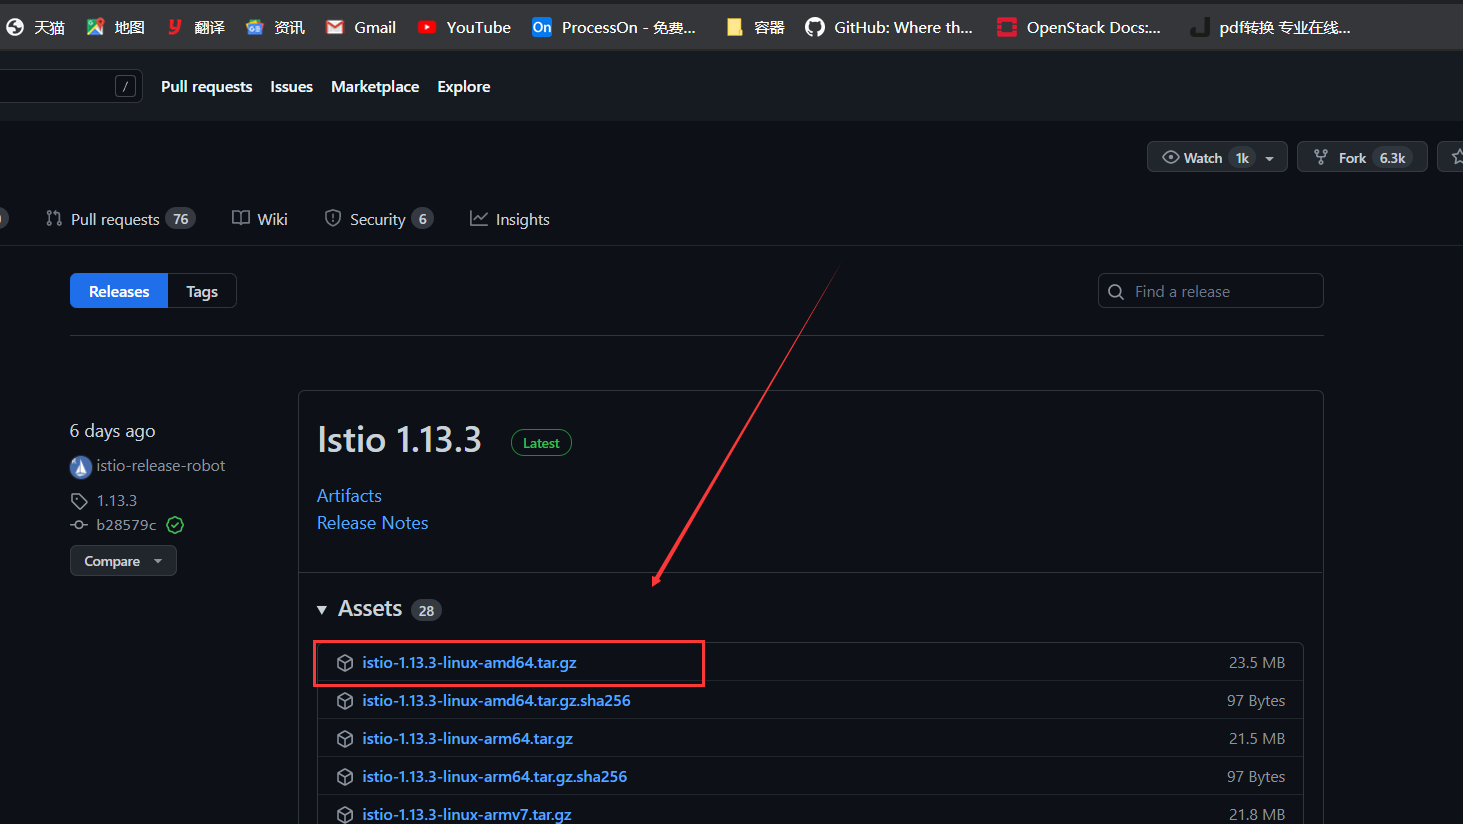
Task: Open the 地图 maps bookmark
Action: pyautogui.click(x=115, y=27)
